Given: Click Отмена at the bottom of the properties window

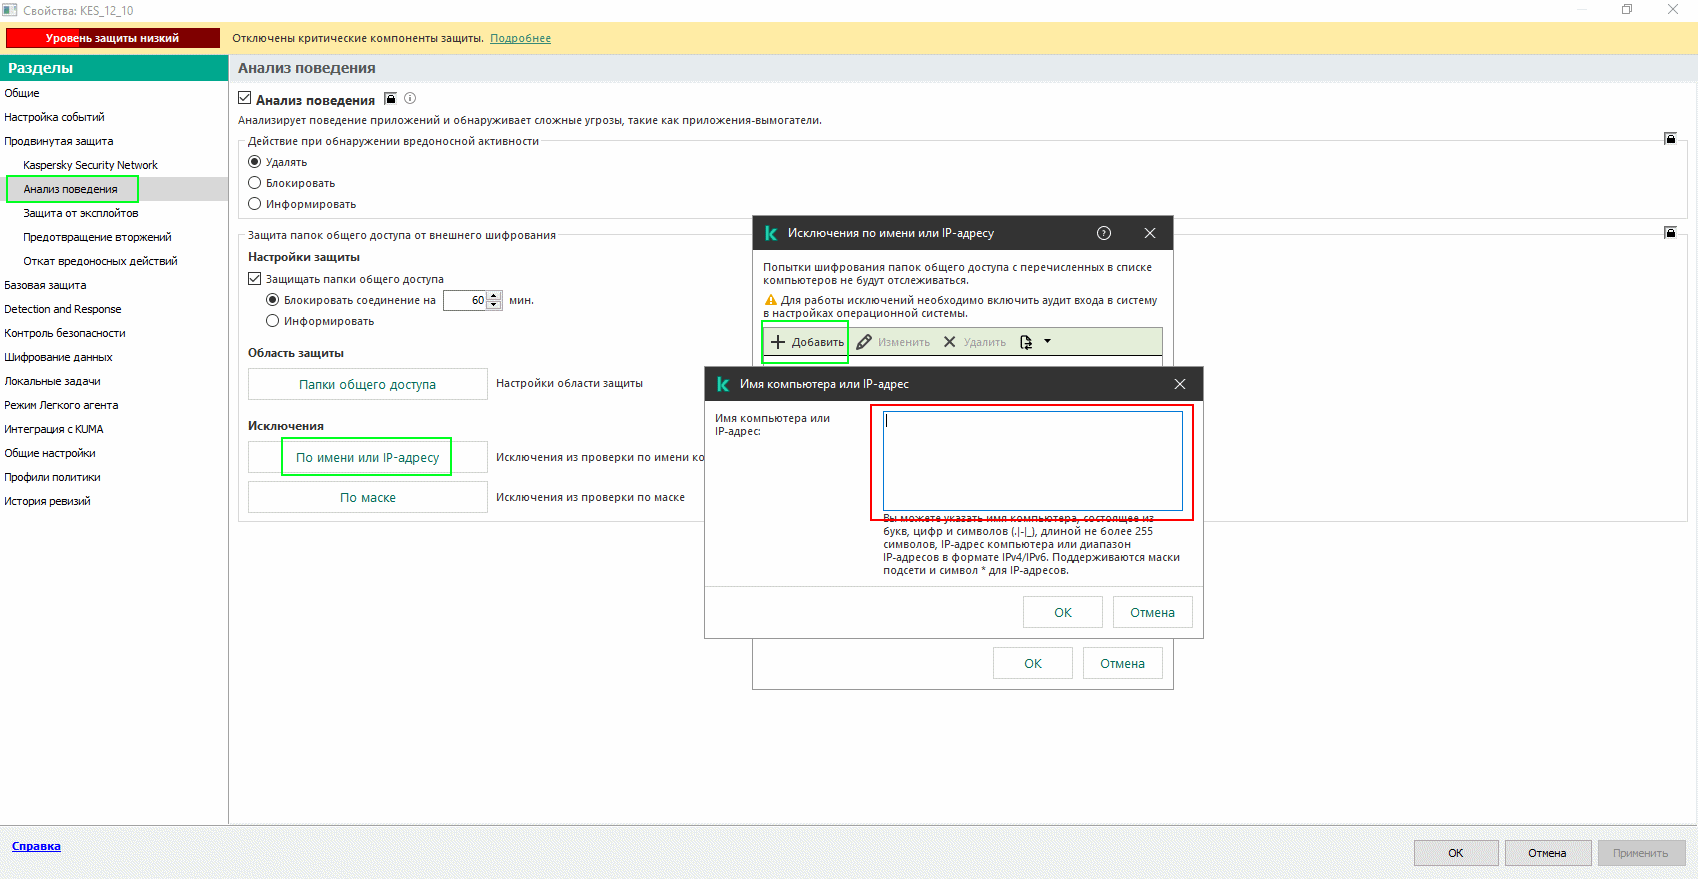Looking at the screenshot, I should pyautogui.click(x=1547, y=853).
